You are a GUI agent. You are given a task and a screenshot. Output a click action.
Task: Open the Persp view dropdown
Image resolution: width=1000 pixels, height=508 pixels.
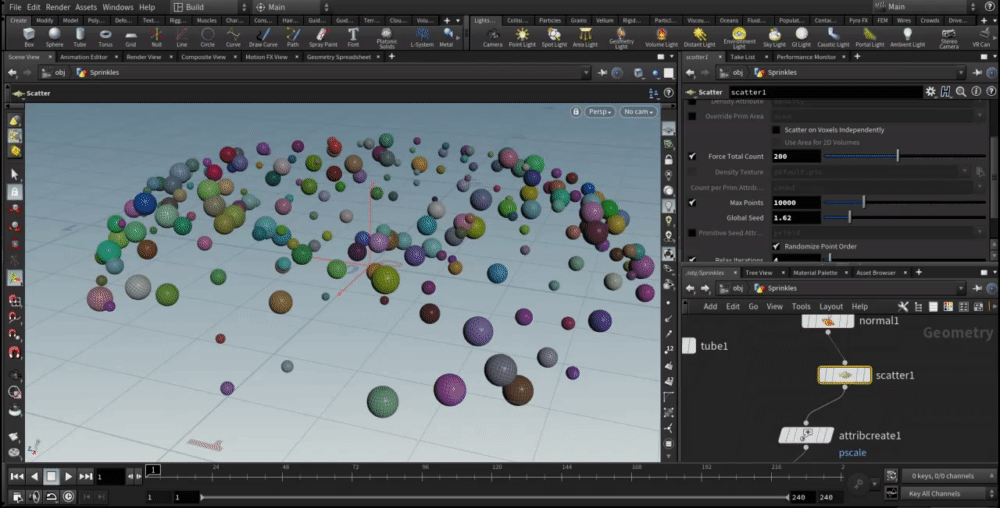tap(599, 112)
